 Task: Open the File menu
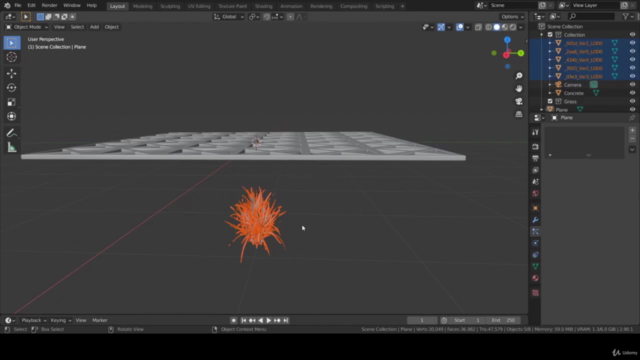click(x=18, y=5)
